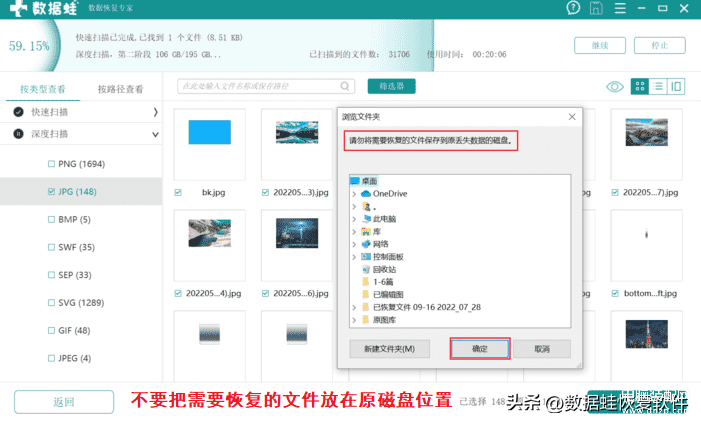Screen dimensions: 701x424
Task: Select the 此电脑 computer icon
Action: tap(366, 219)
